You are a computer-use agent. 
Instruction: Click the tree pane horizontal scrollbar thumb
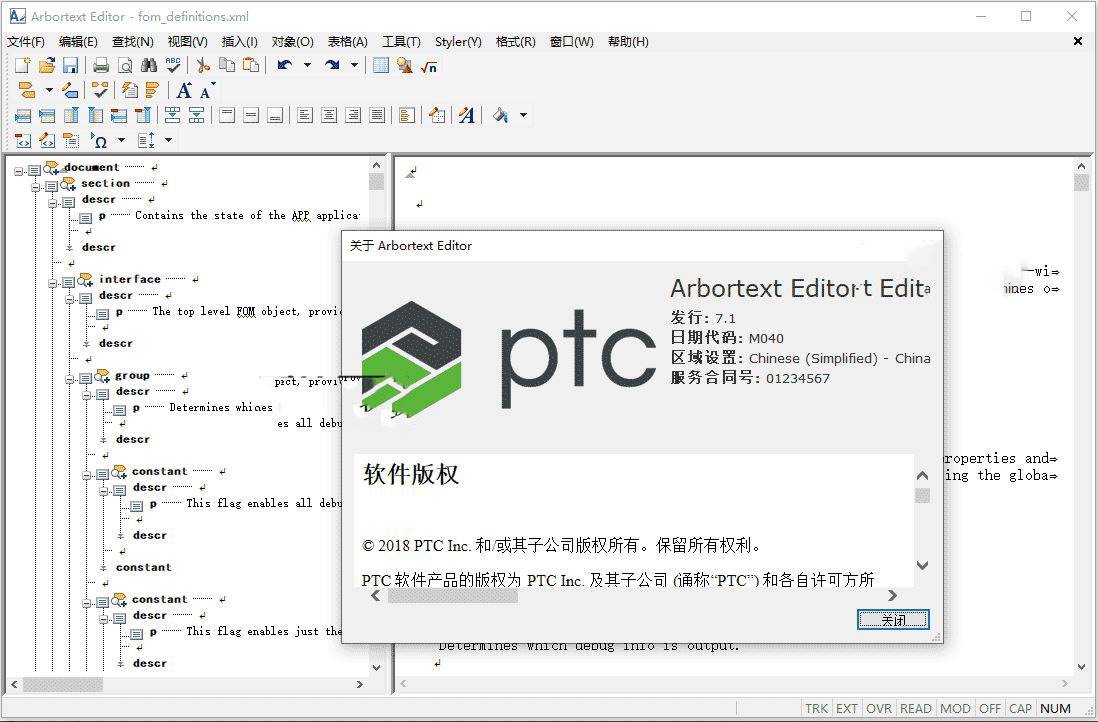[62, 683]
